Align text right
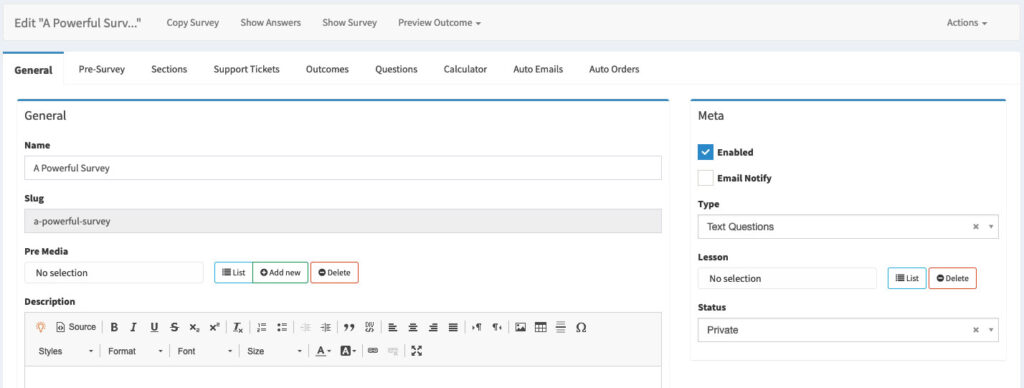Viewport: 1024px width, 388px height. pos(433,327)
